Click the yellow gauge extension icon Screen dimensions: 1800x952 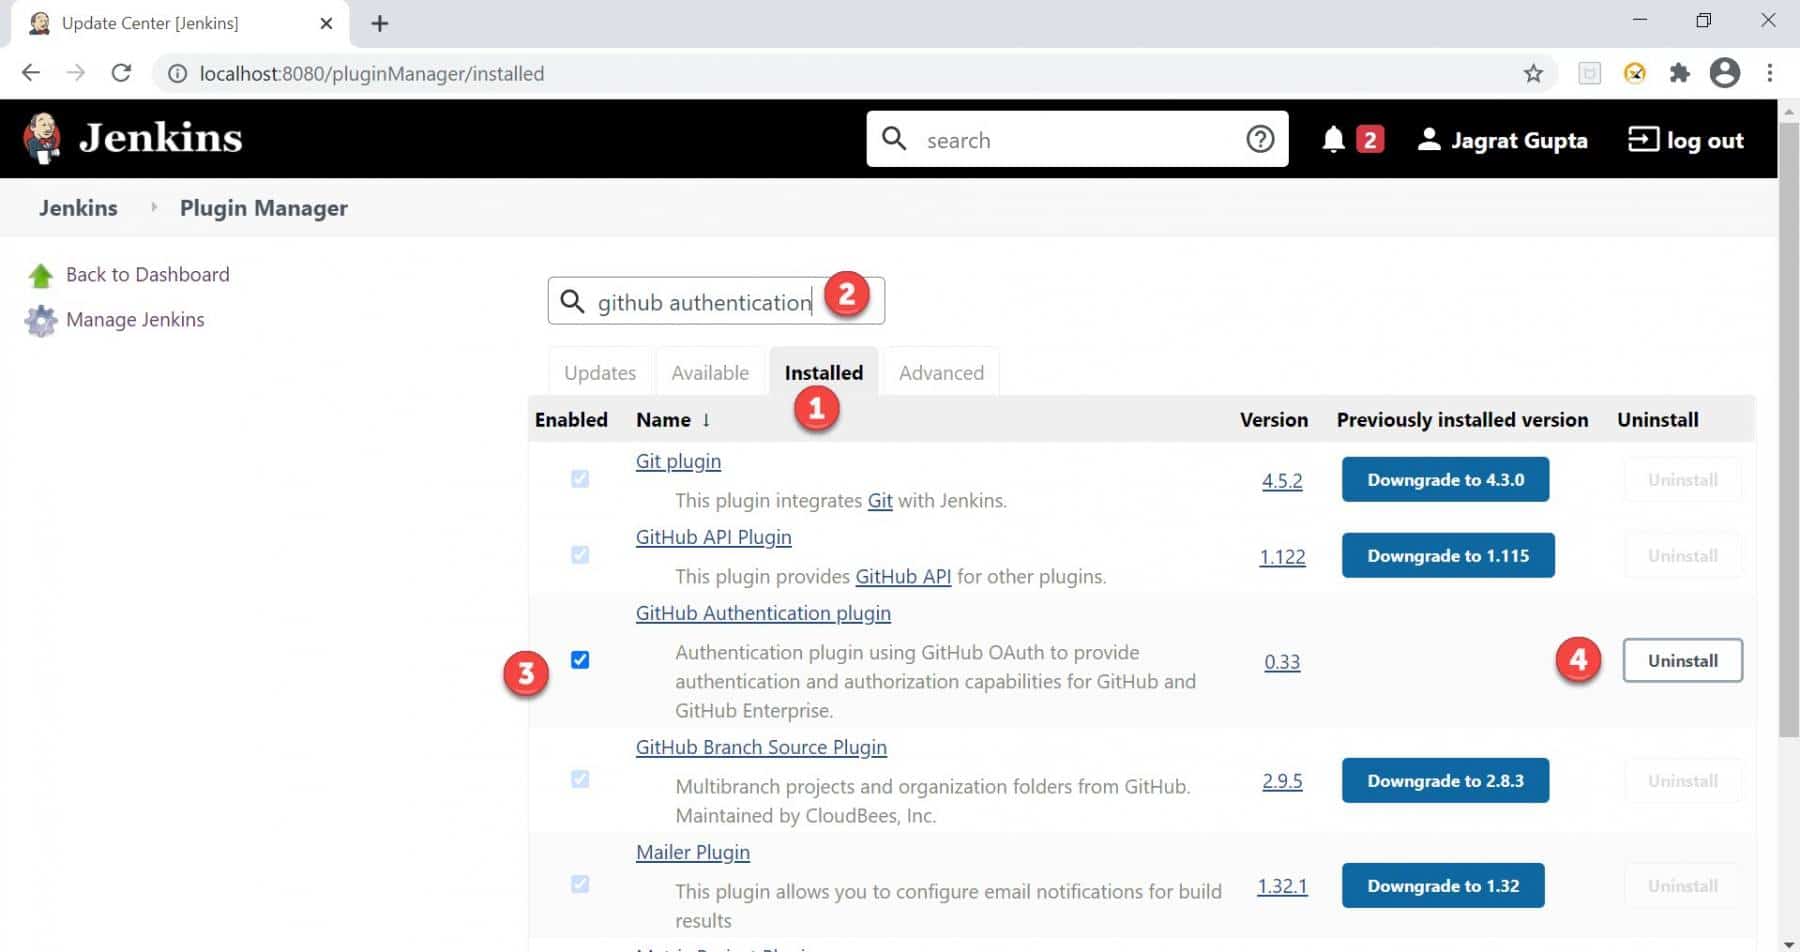(x=1635, y=73)
